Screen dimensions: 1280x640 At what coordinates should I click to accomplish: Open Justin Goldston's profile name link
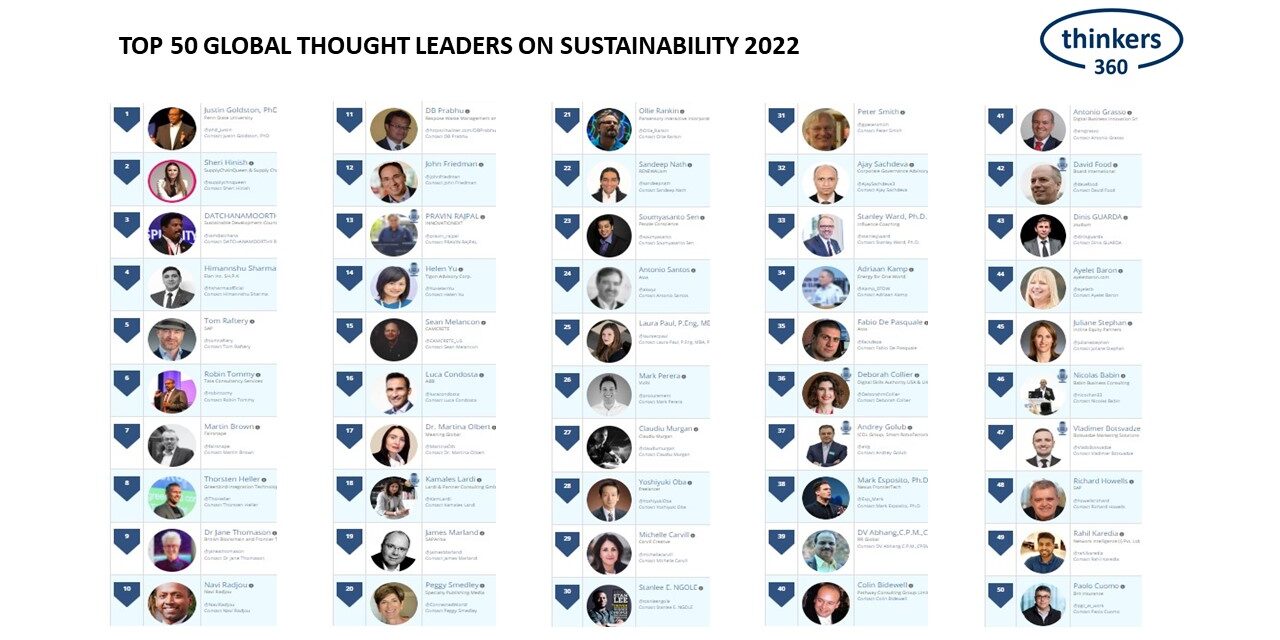coord(240,110)
